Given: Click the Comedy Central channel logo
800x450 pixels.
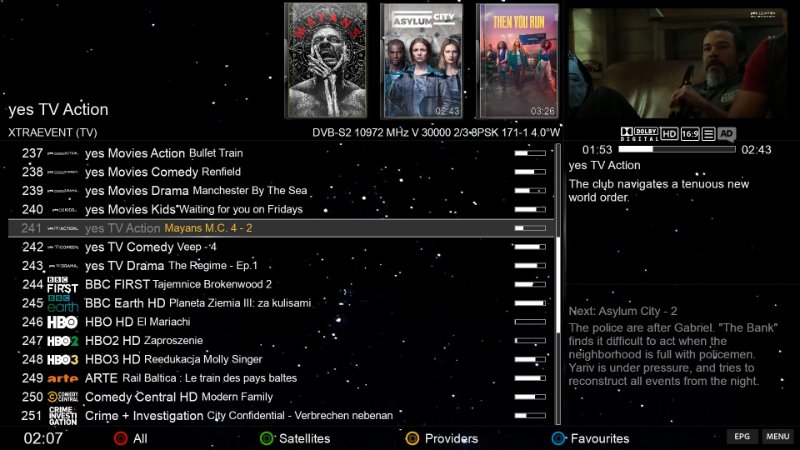Looking at the screenshot, I should coord(62,397).
